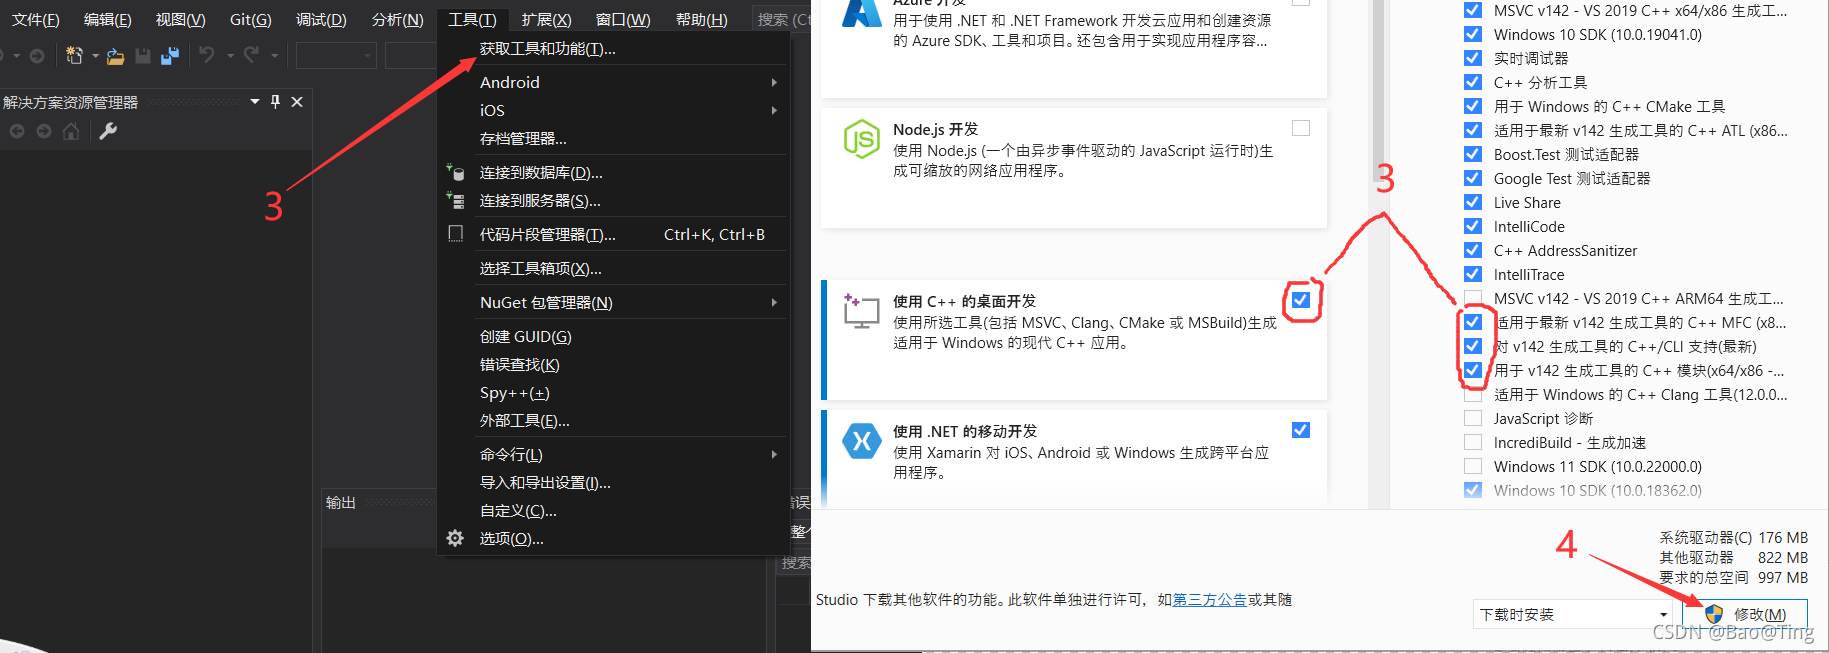Enable the JavaScript 诊断 checkbox

pyautogui.click(x=1473, y=418)
